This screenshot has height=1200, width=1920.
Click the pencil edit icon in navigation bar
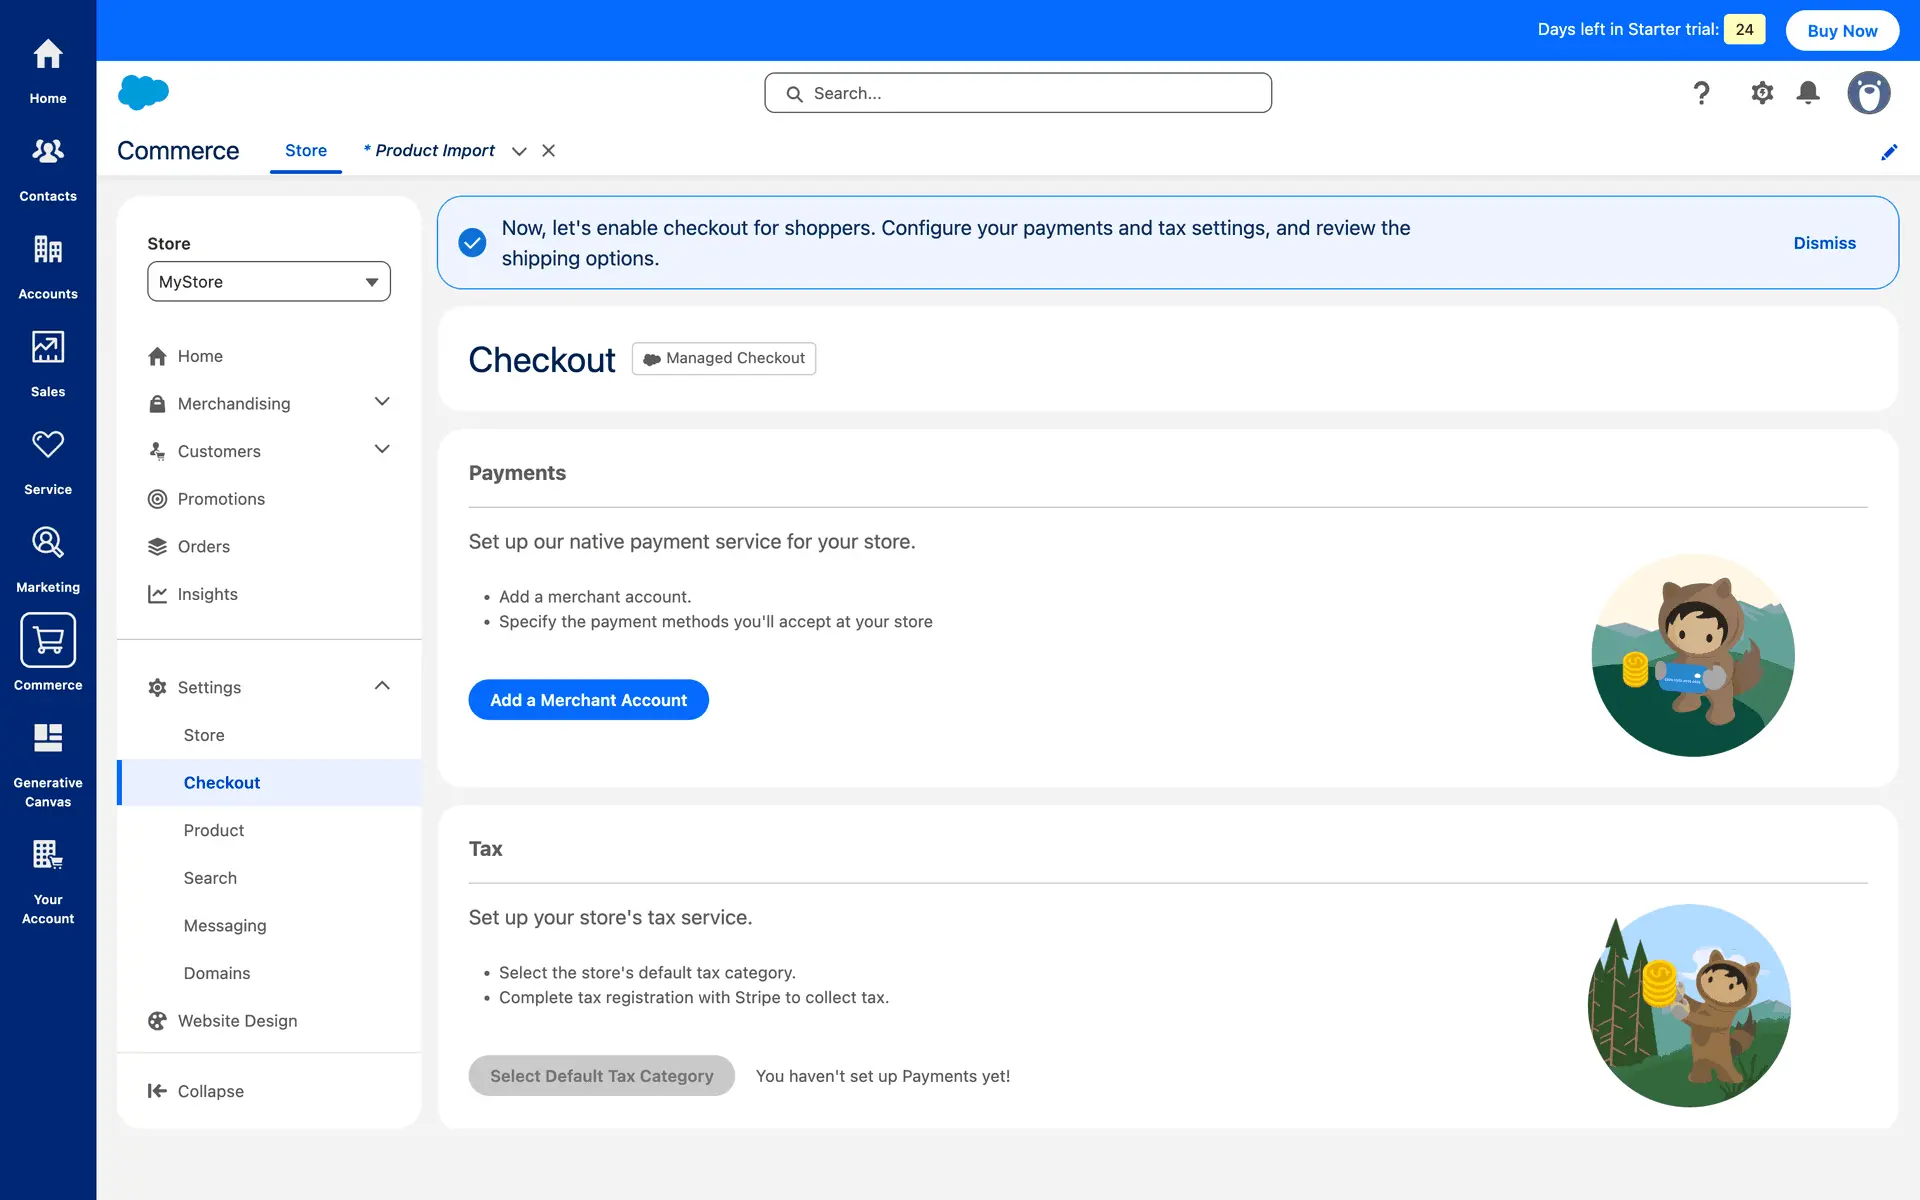coord(1888,152)
